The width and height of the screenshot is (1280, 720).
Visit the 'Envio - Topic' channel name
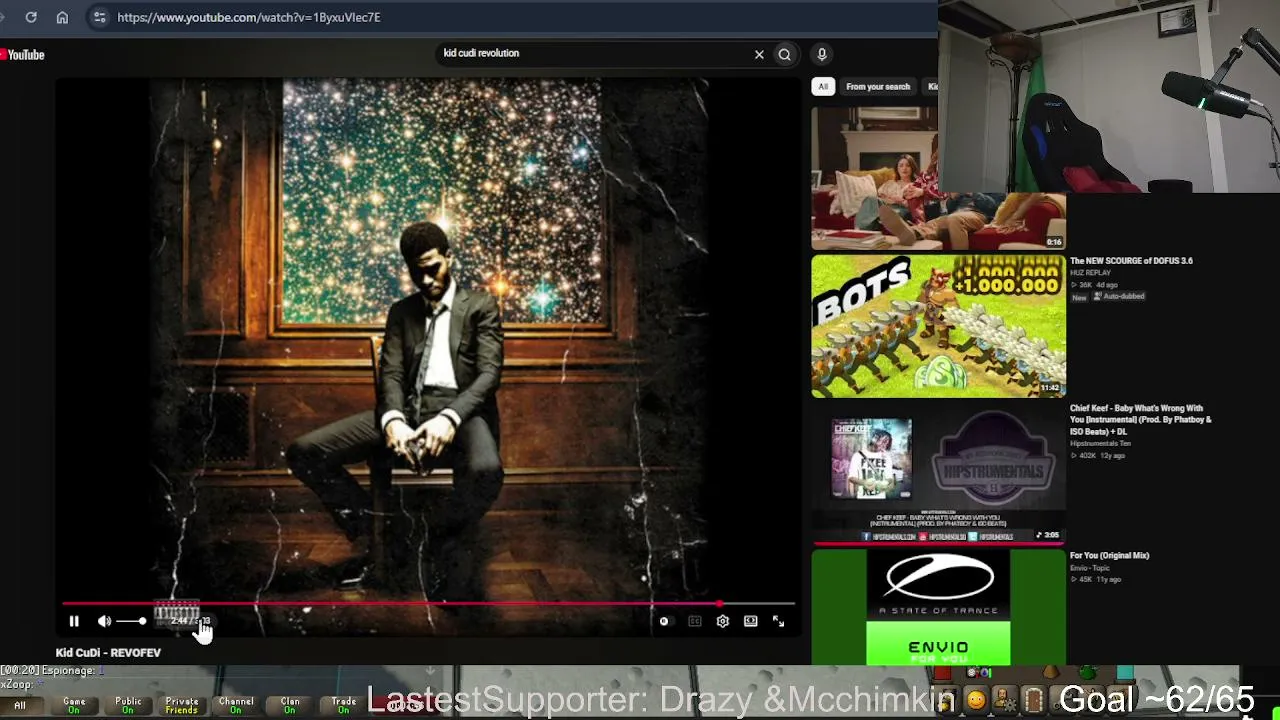pos(1090,568)
